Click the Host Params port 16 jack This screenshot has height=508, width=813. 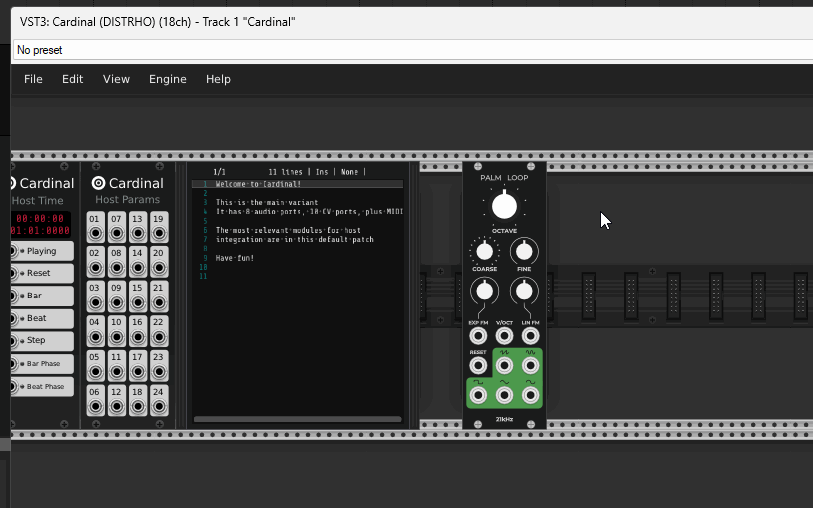tap(138, 337)
